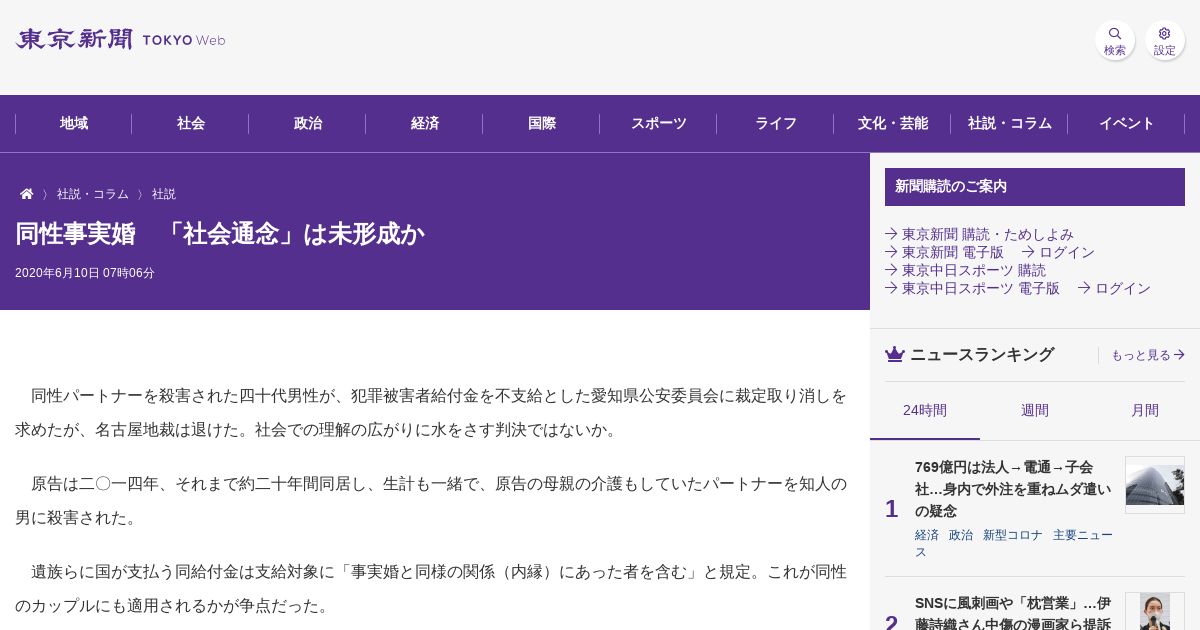
Task: Click the 政治 tag under ranking 1
Action: click(x=961, y=535)
